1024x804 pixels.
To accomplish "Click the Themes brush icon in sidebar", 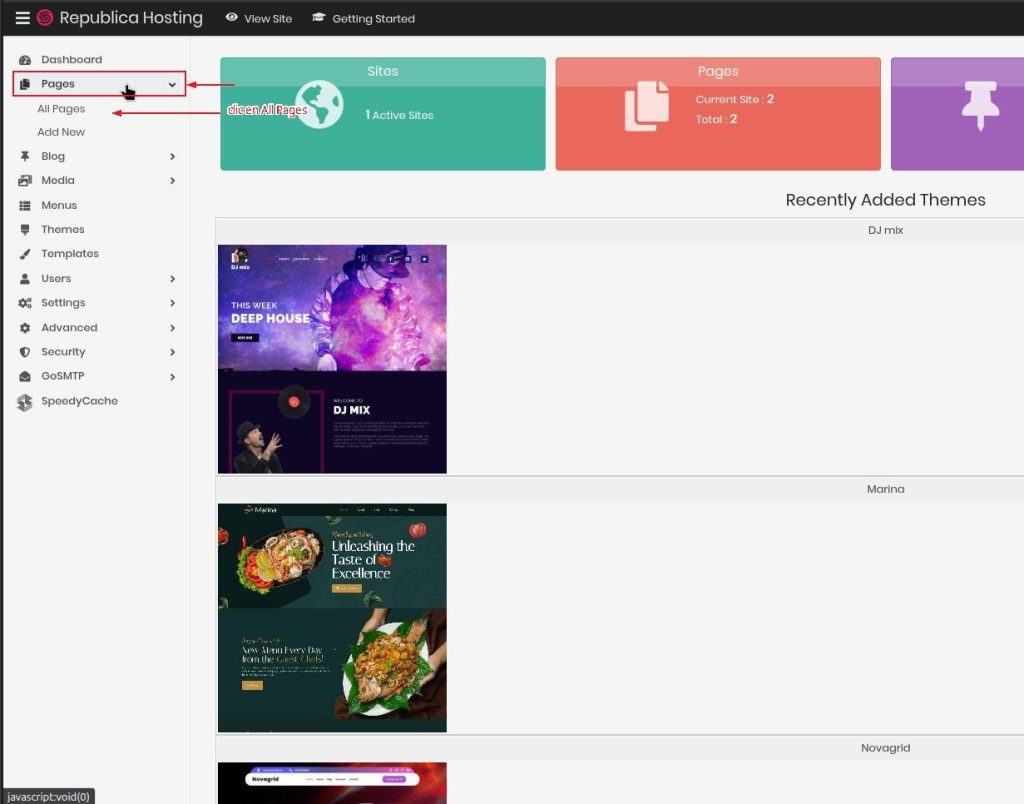I will click(x=25, y=230).
